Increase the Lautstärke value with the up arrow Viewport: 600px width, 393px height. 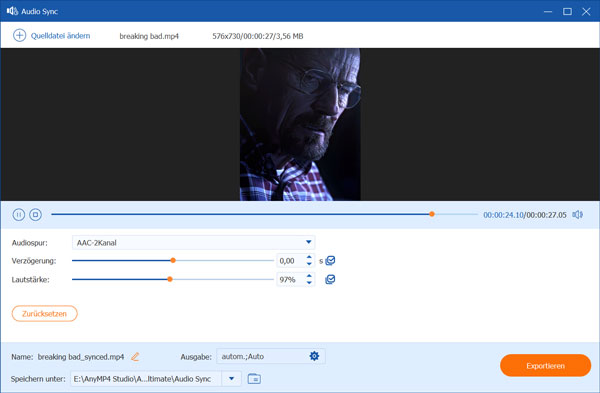[x=309, y=276]
